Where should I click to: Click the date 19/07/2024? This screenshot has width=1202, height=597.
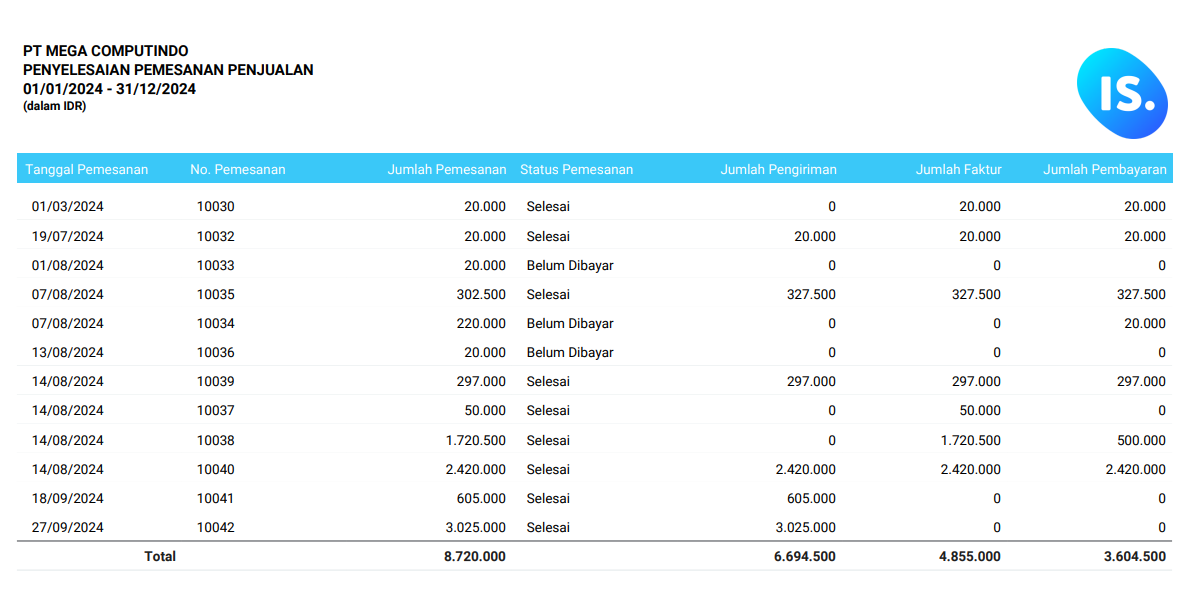(68, 236)
